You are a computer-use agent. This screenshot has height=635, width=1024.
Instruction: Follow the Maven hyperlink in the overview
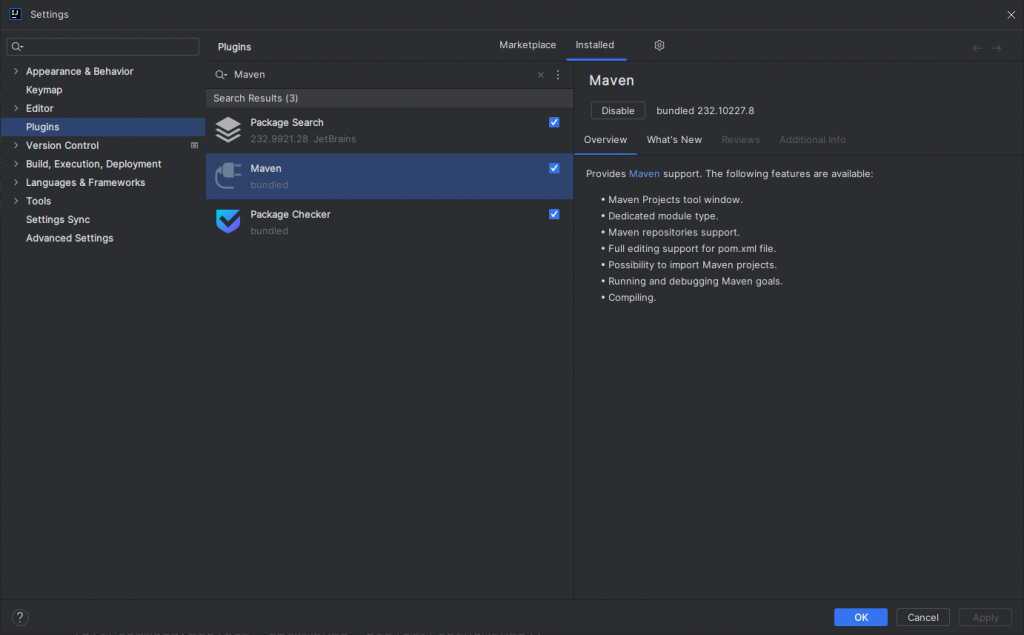coord(644,174)
